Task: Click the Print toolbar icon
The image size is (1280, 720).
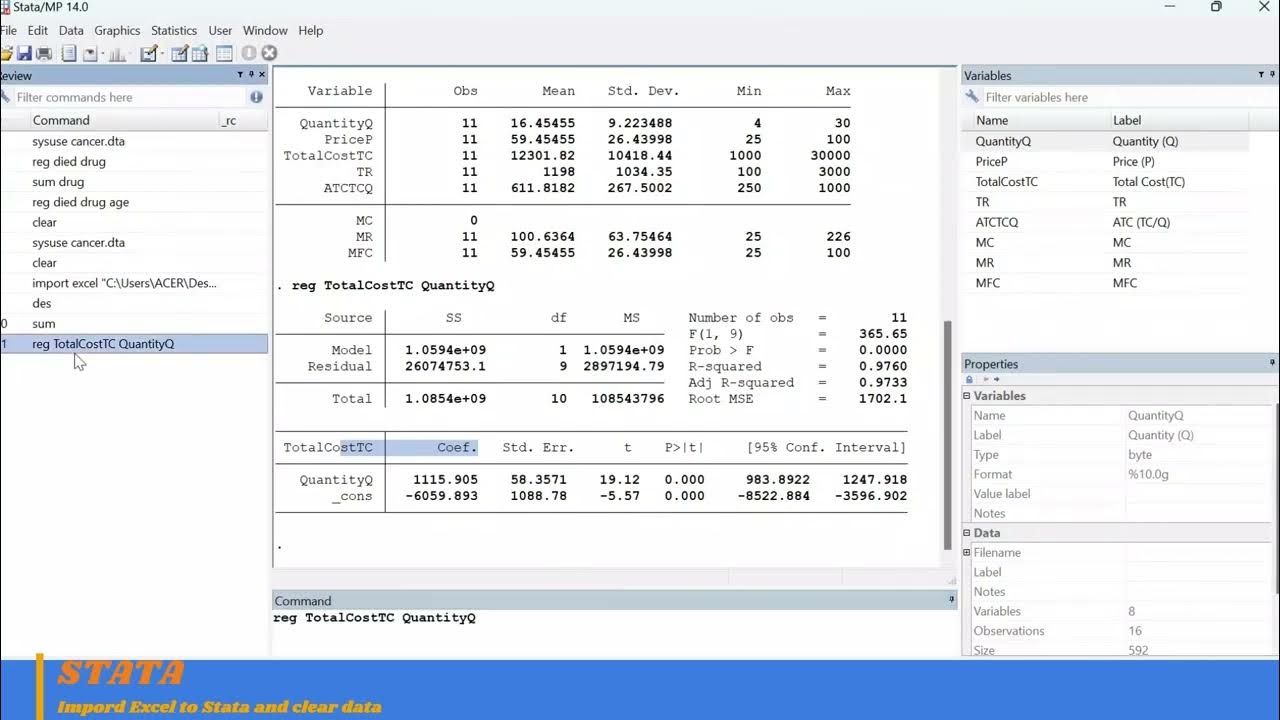Action: pyautogui.click(x=44, y=53)
